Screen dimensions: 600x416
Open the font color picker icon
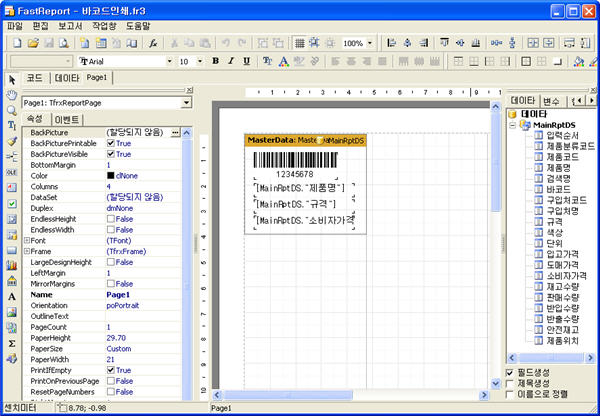[x=284, y=61]
